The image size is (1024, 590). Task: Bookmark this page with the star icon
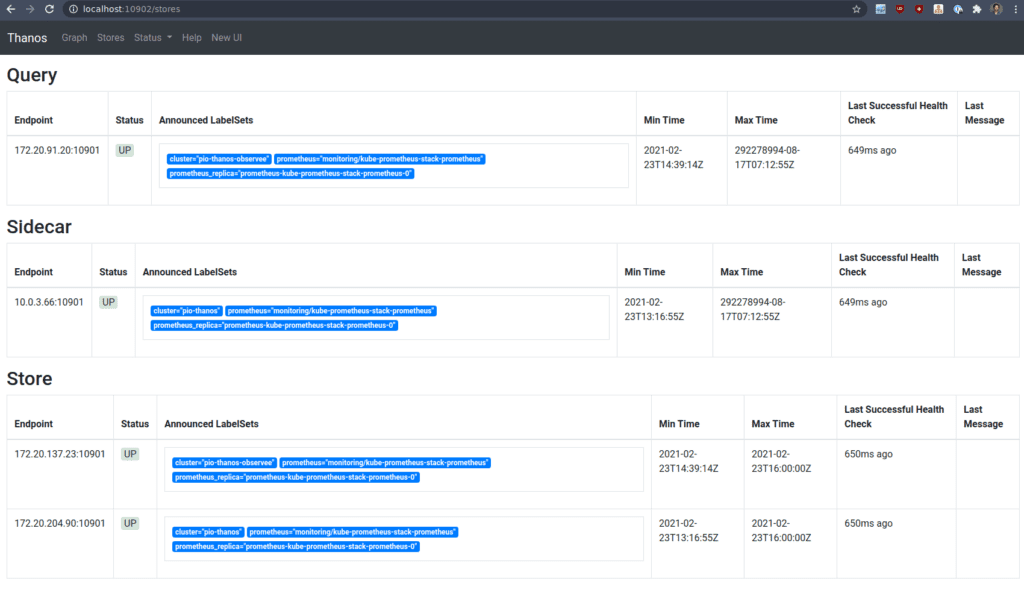pyautogui.click(x=855, y=9)
